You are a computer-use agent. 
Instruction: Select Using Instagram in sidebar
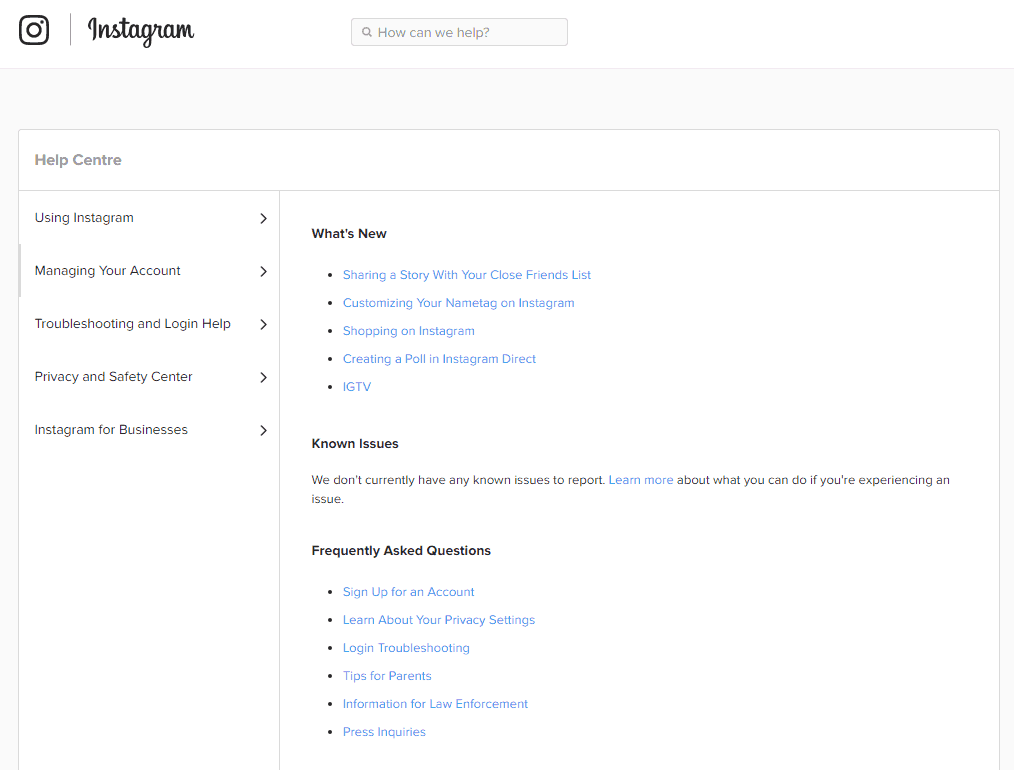(84, 218)
